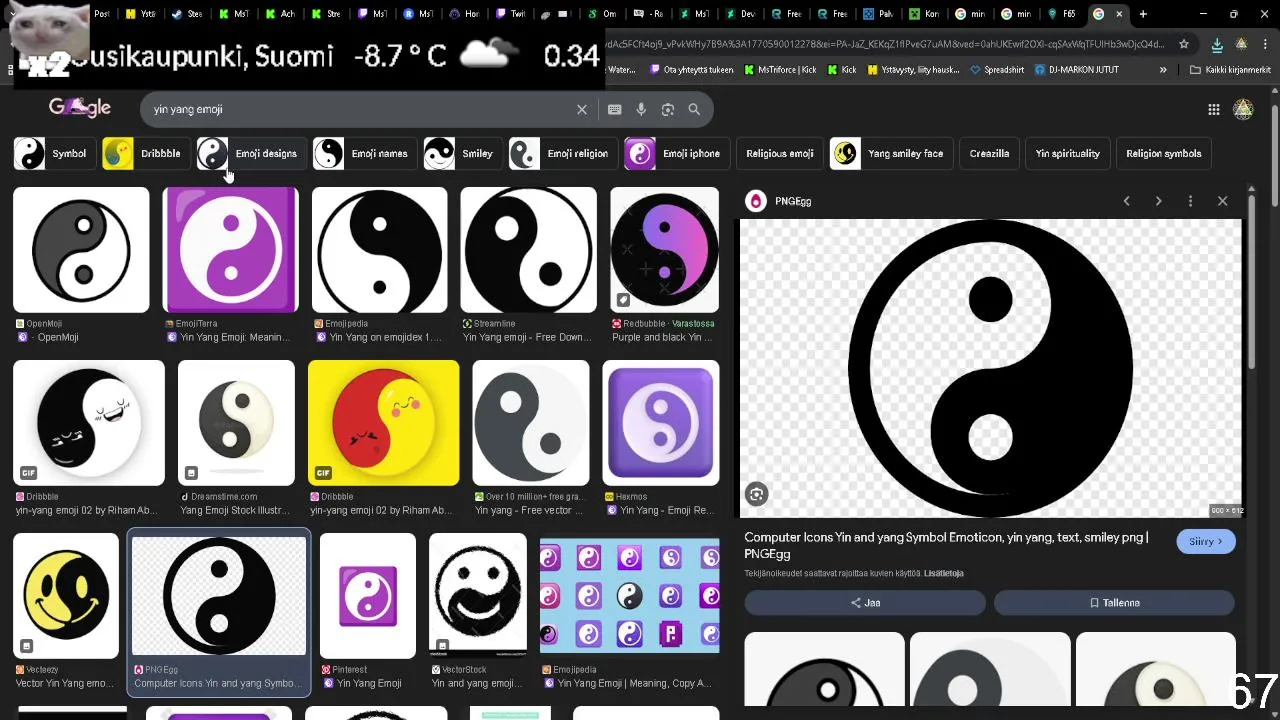
Task: Open the Streamline yin yang thumbnail
Action: coord(528,250)
